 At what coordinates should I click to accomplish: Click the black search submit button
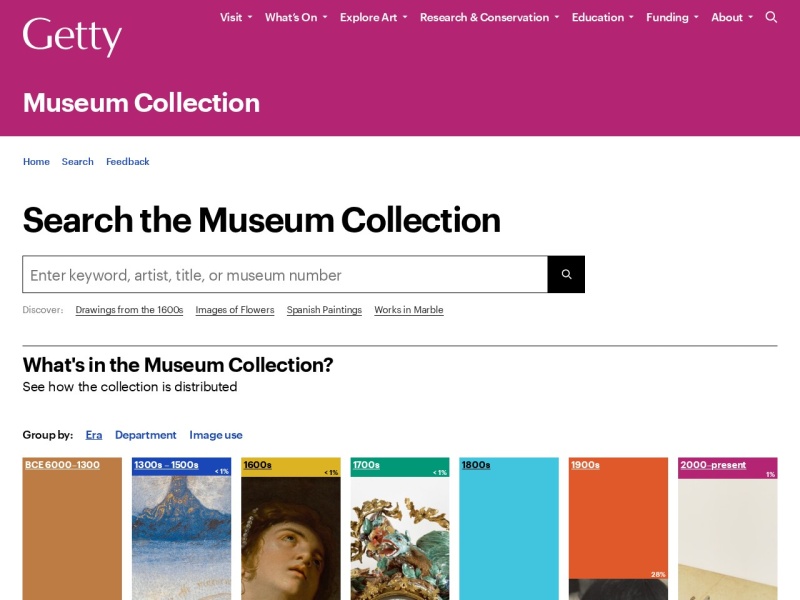[566, 274]
